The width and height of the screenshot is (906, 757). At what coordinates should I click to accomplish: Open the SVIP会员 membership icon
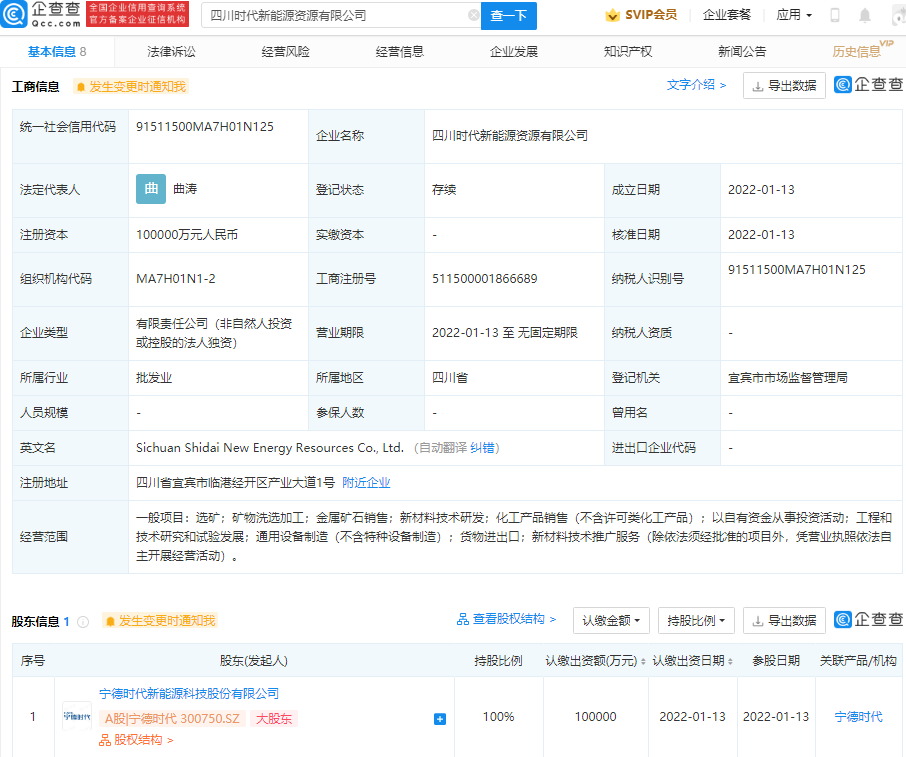(634, 15)
